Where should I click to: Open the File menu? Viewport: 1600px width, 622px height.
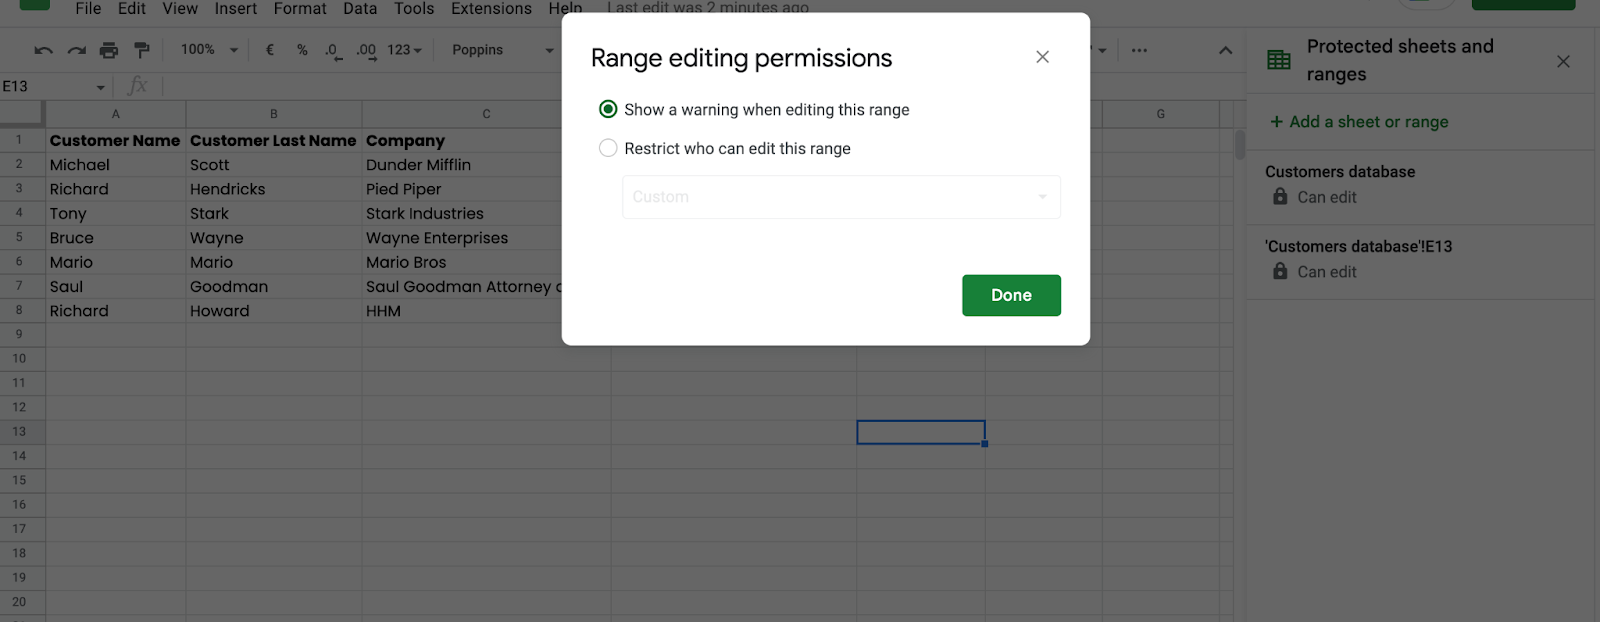[x=88, y=8]
